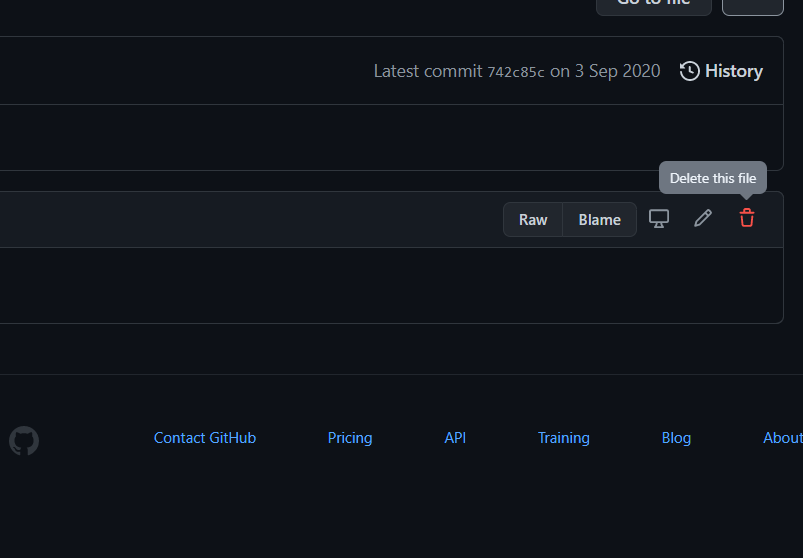Open the Contact GitHub link

pyautogui.click(x=205, y=438)
